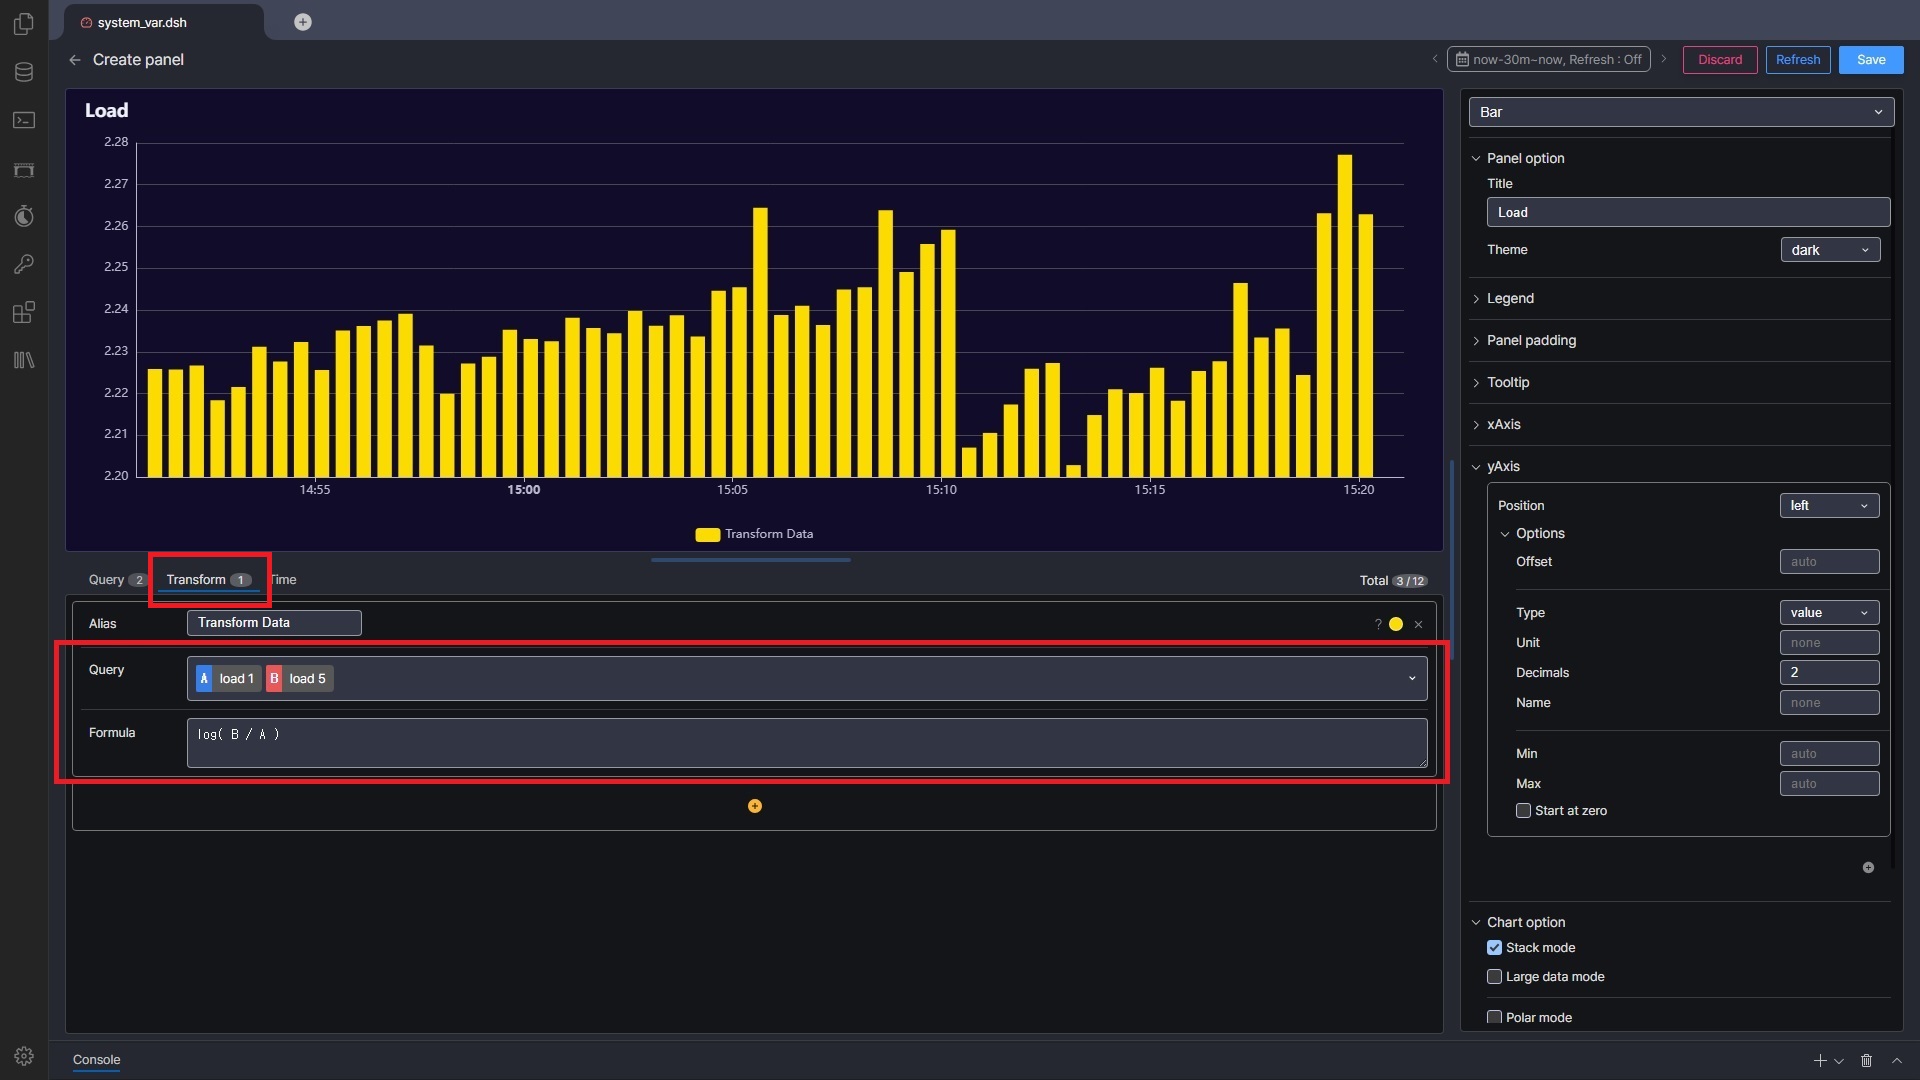Open the timer sidebar icon

[24, 216]
